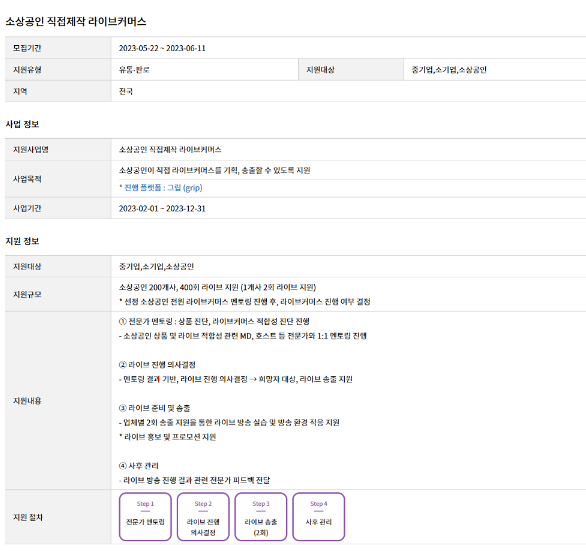586x555 pixels.
Task: Click the Step 1 전문가 멘토링 box
Action: click(145, 517)
